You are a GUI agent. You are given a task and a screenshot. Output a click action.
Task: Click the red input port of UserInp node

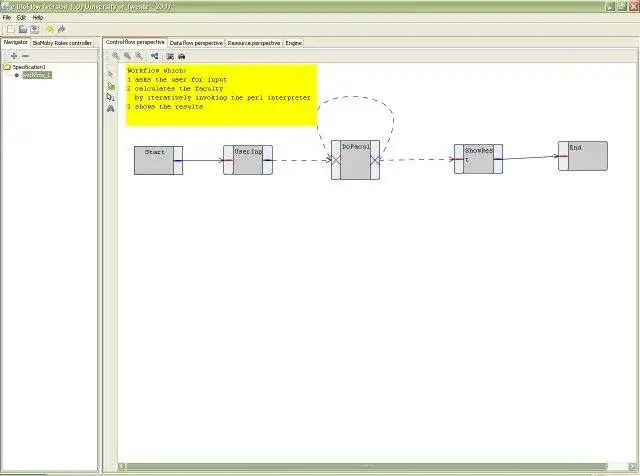[x=228, y=160]
